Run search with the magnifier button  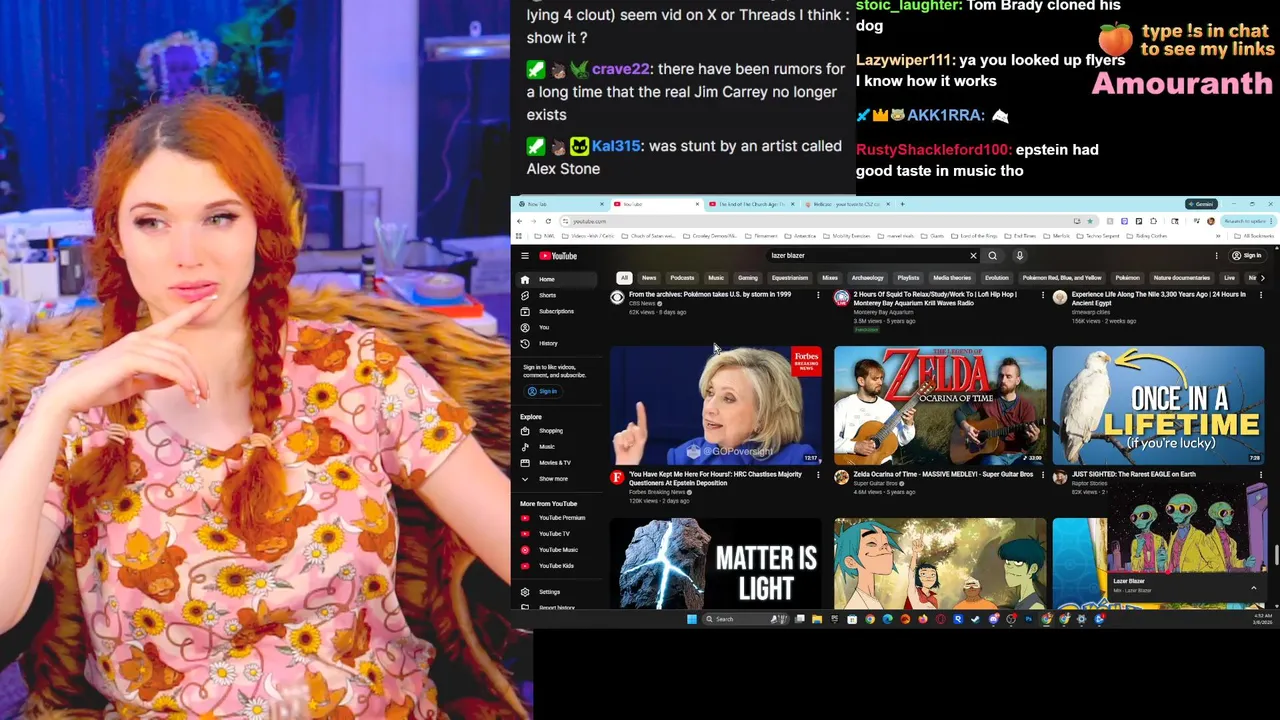pos(992,256)
